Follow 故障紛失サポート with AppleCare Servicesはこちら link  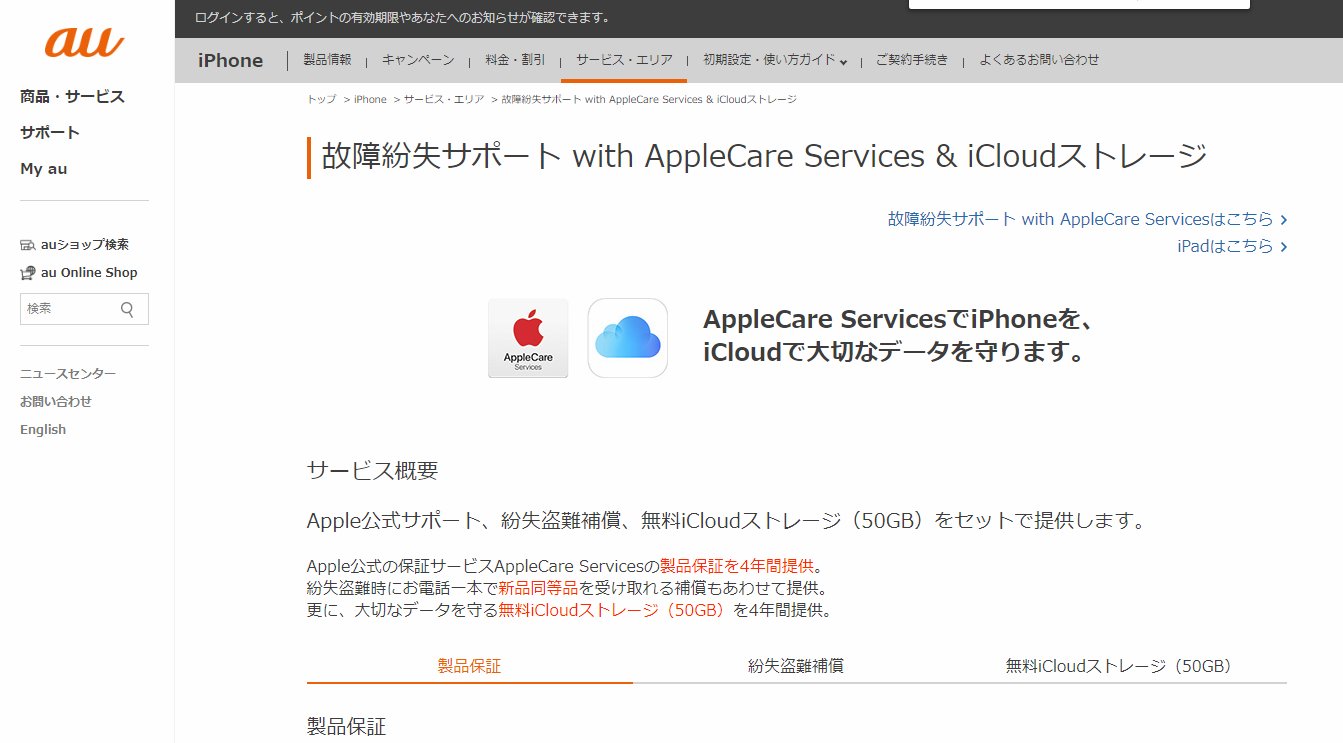coord(1088,219)
